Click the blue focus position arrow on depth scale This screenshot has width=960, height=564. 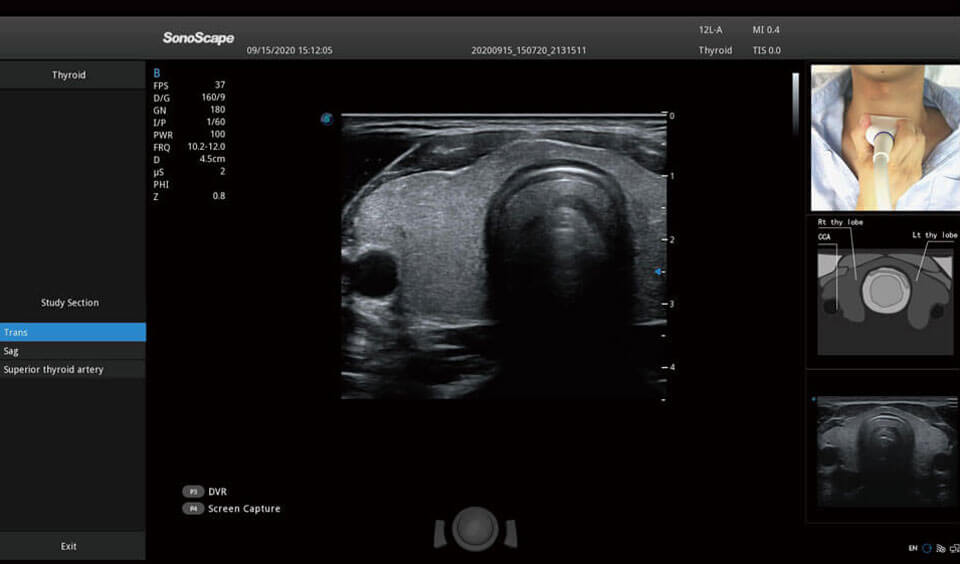point(657,272)
